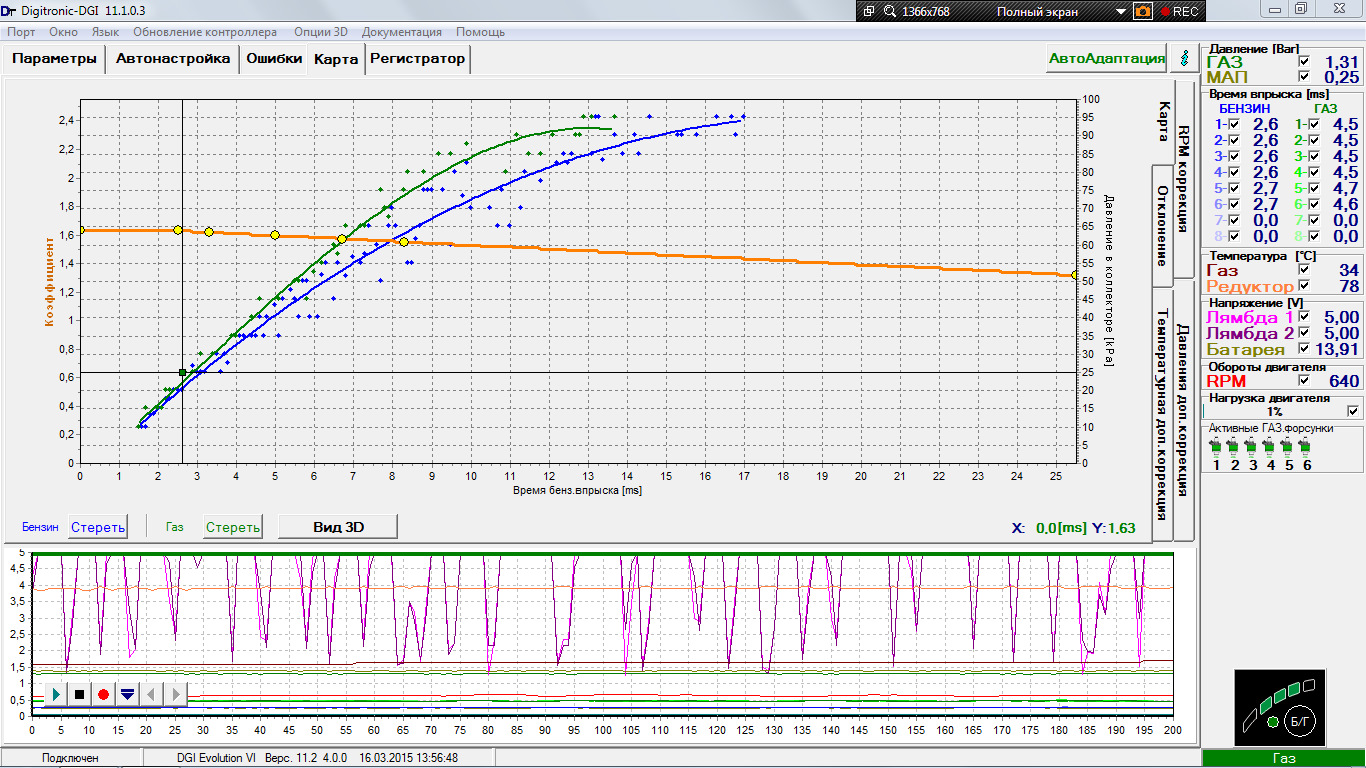Switch to the Параметры tab
1366x768 pixels.
[55, 59]
